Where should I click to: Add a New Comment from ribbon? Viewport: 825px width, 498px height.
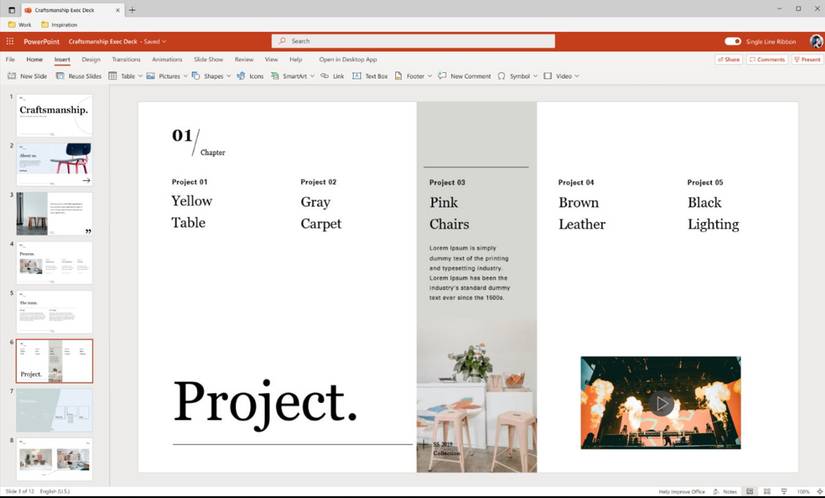(464, 76)
